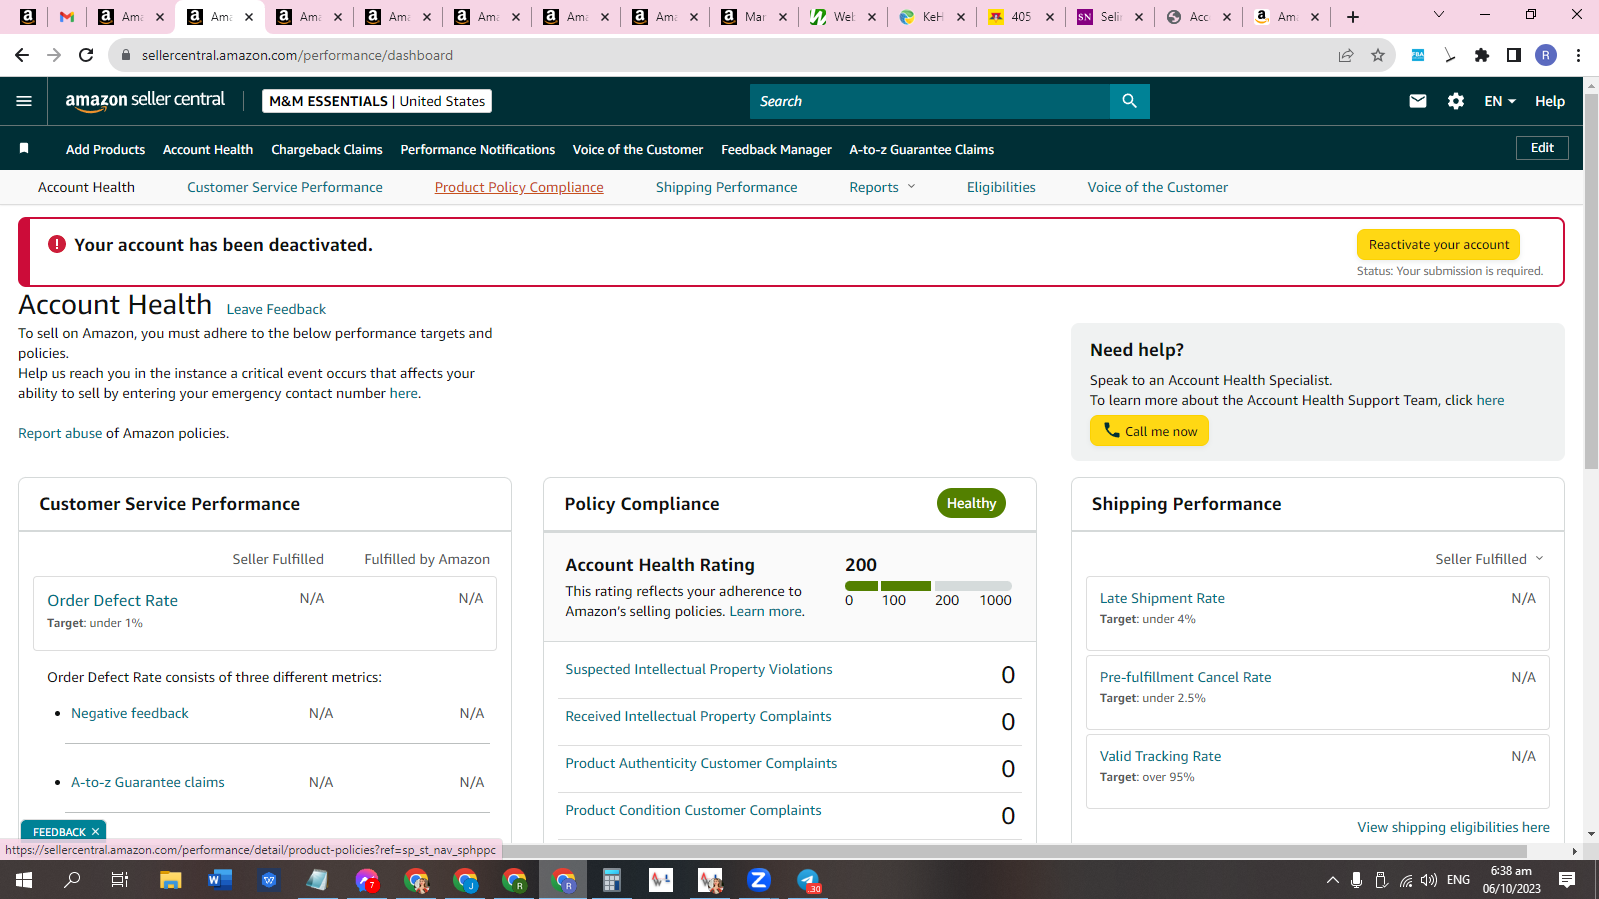Open the messages envelope icon
This screenshot has width=1599, height=899.
pyautogui.click(x=1418, y=101)
